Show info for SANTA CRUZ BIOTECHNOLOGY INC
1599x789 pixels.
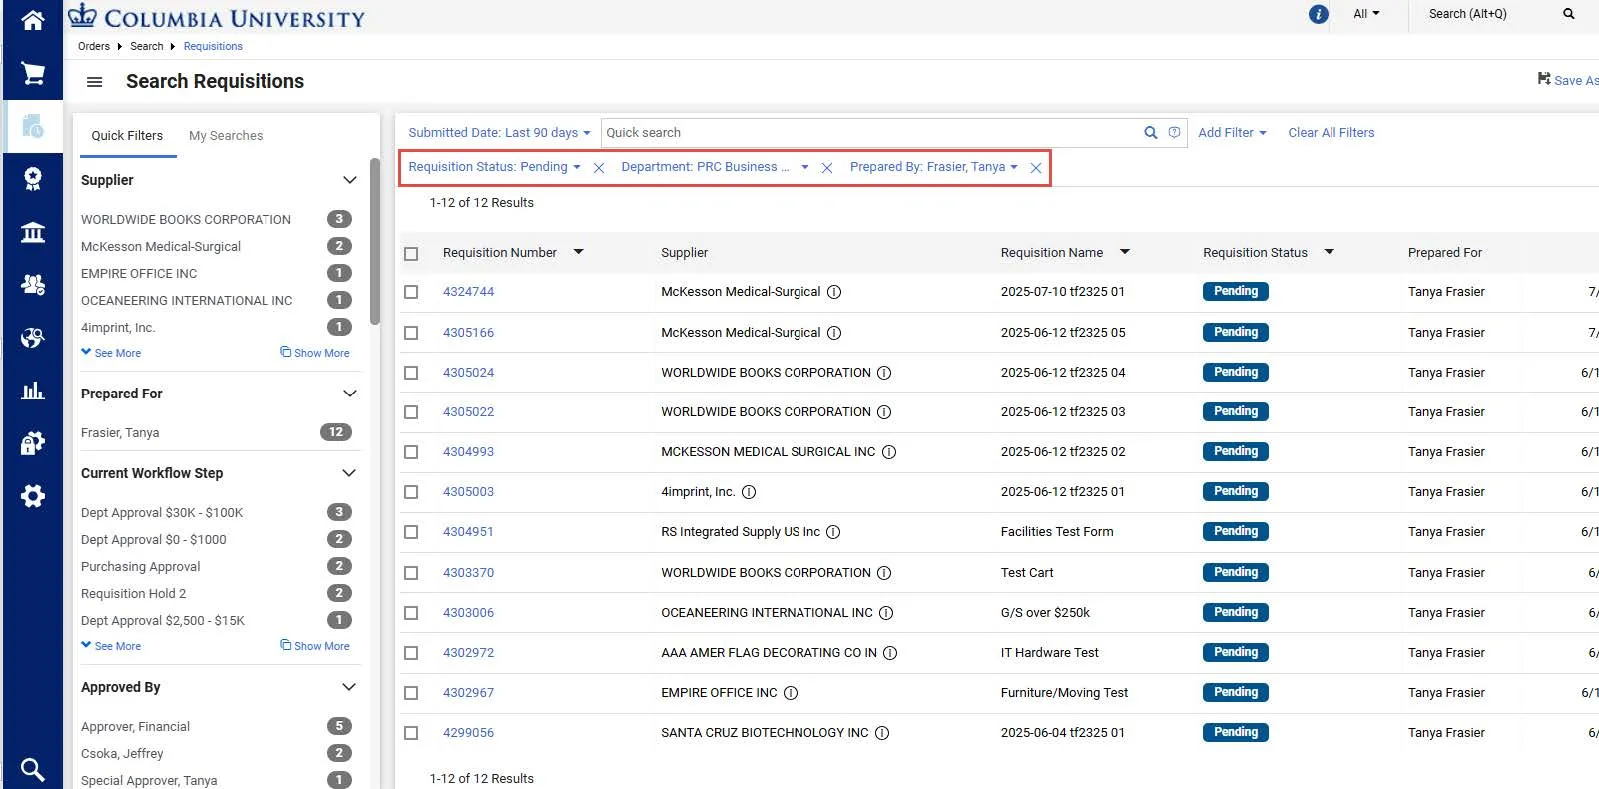(882, 733)
